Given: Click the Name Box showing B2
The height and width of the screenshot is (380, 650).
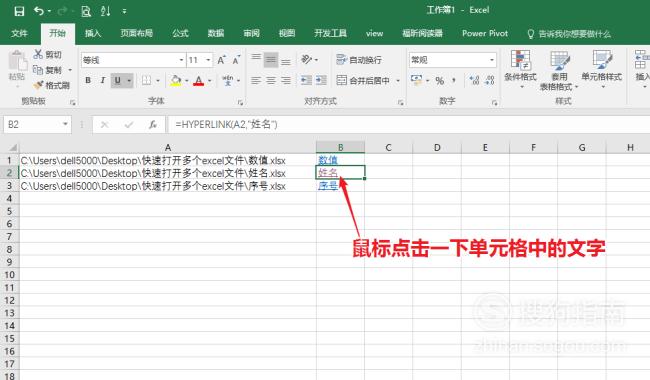Looking at the screenshot, I should (x=37, y=124).
